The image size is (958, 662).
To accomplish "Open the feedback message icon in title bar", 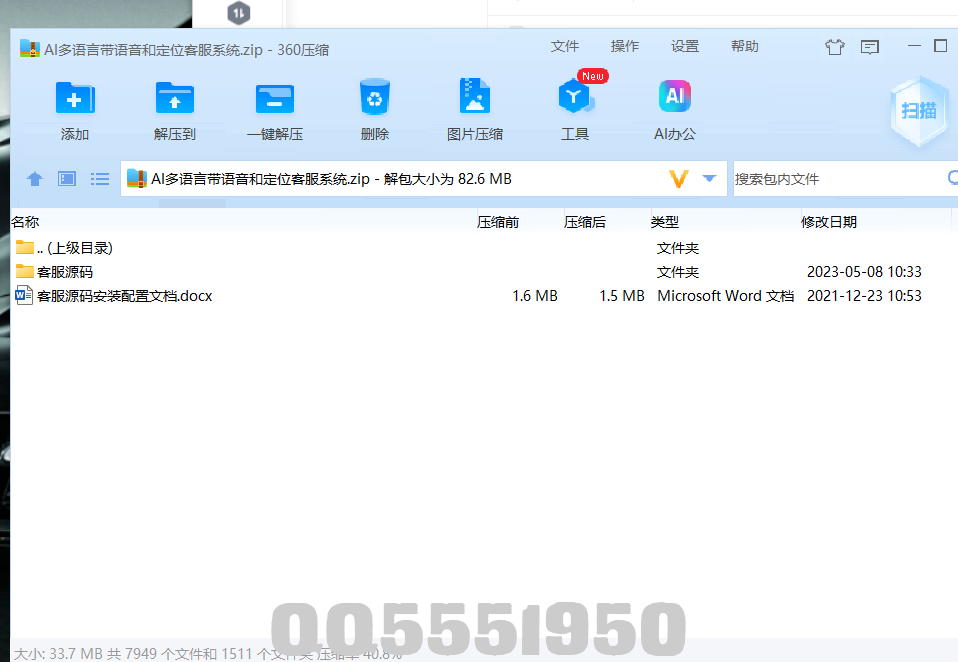I will 869,47.
